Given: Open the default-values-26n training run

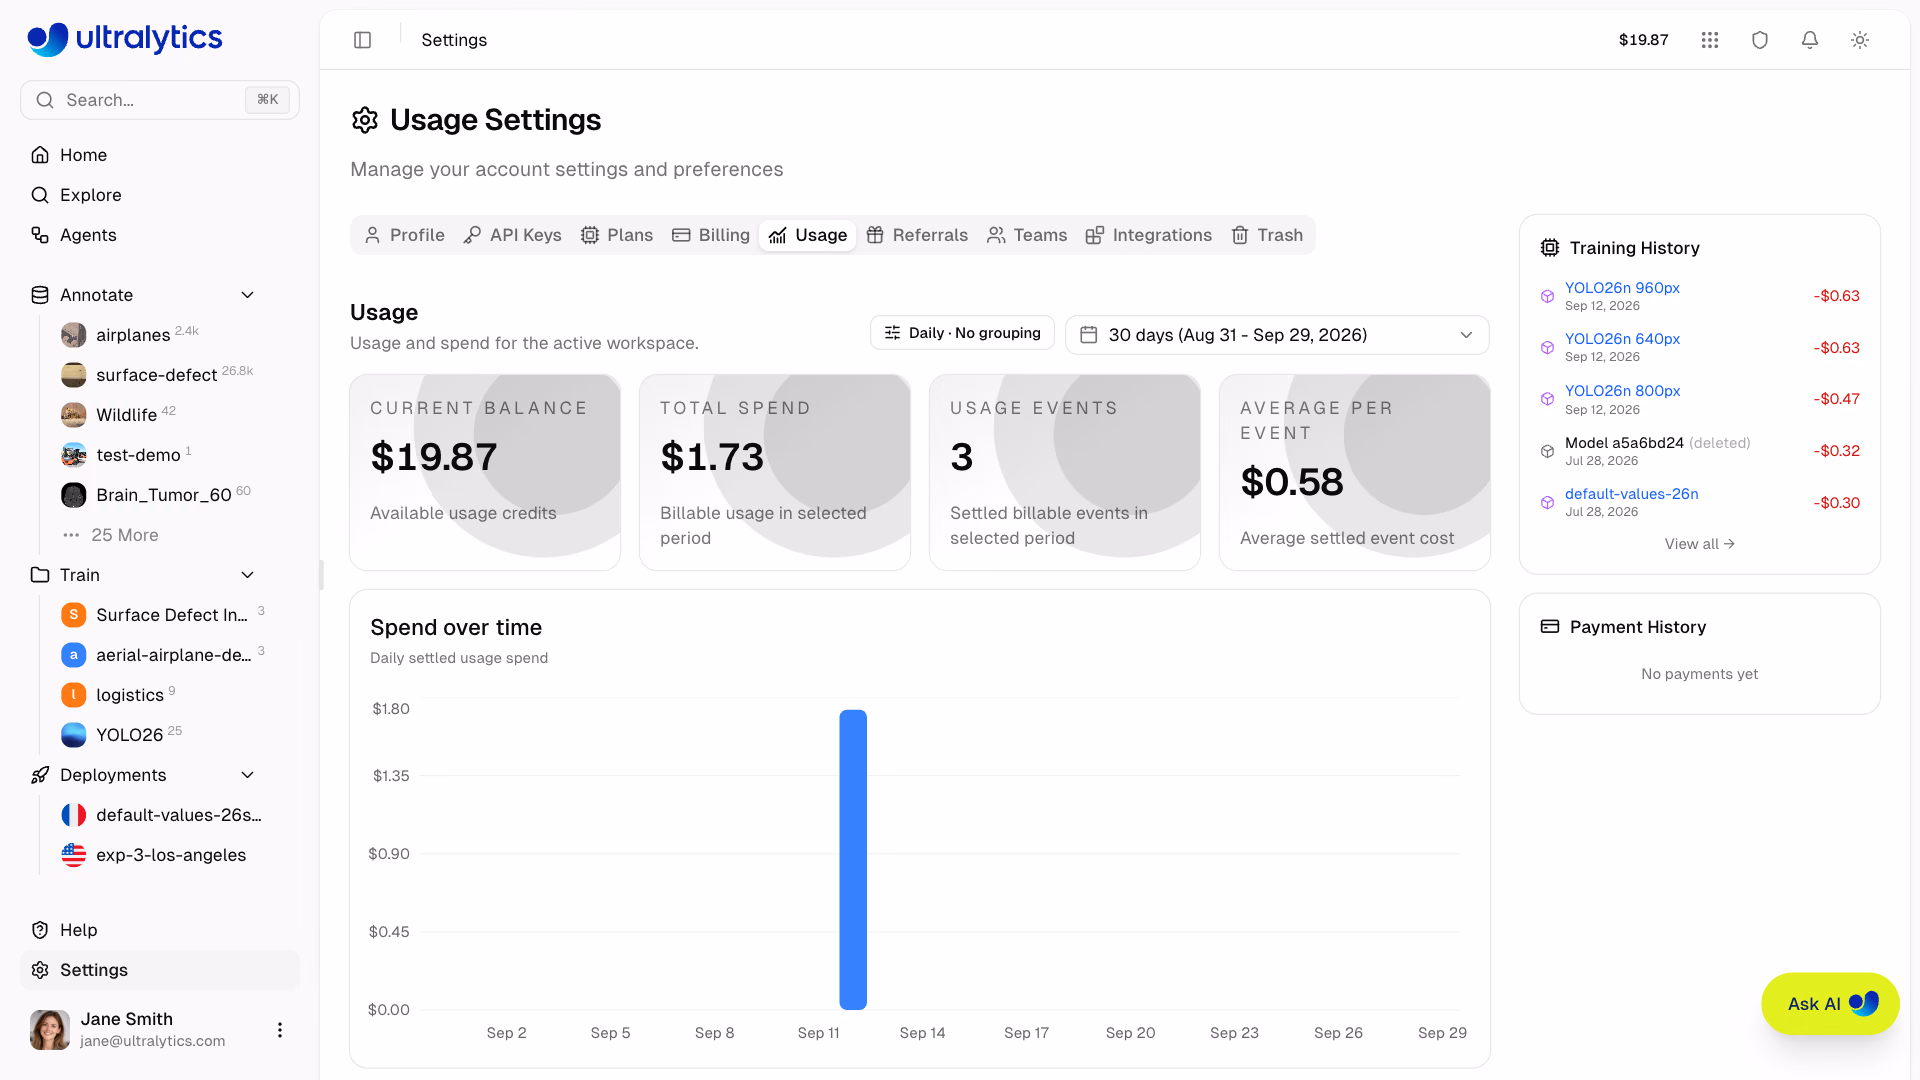Looking at the screenshot, I should coord(1631,494).
